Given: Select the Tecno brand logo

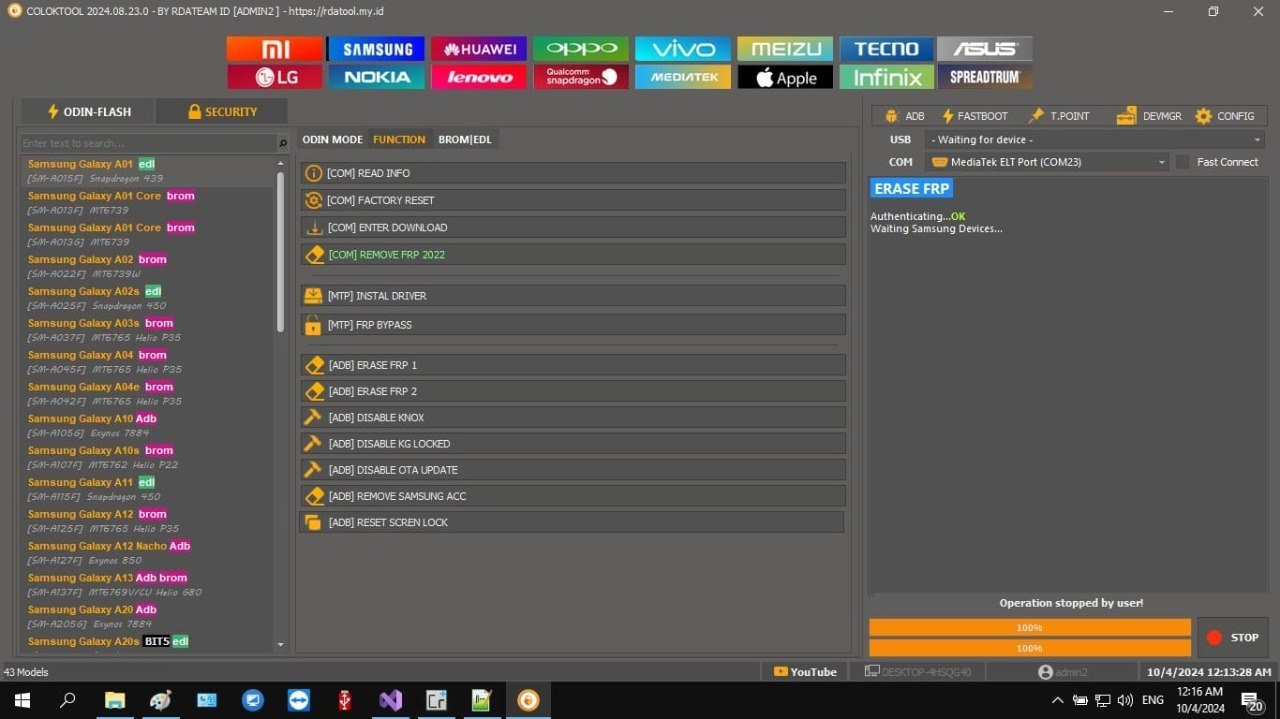Looking at the screenshot, I should pos(887,49).
